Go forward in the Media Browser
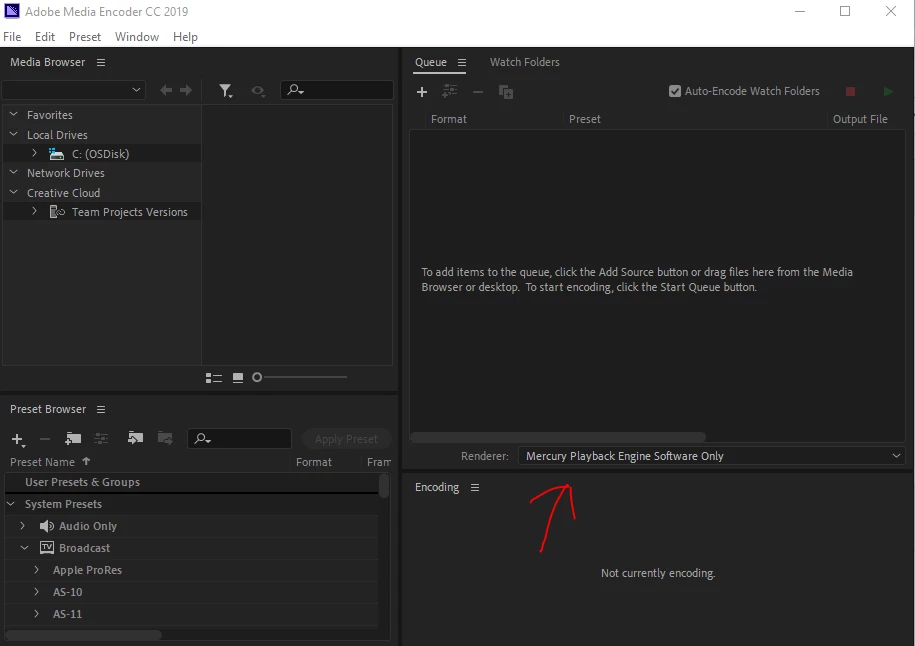915x646 pixels. [186, 90]
